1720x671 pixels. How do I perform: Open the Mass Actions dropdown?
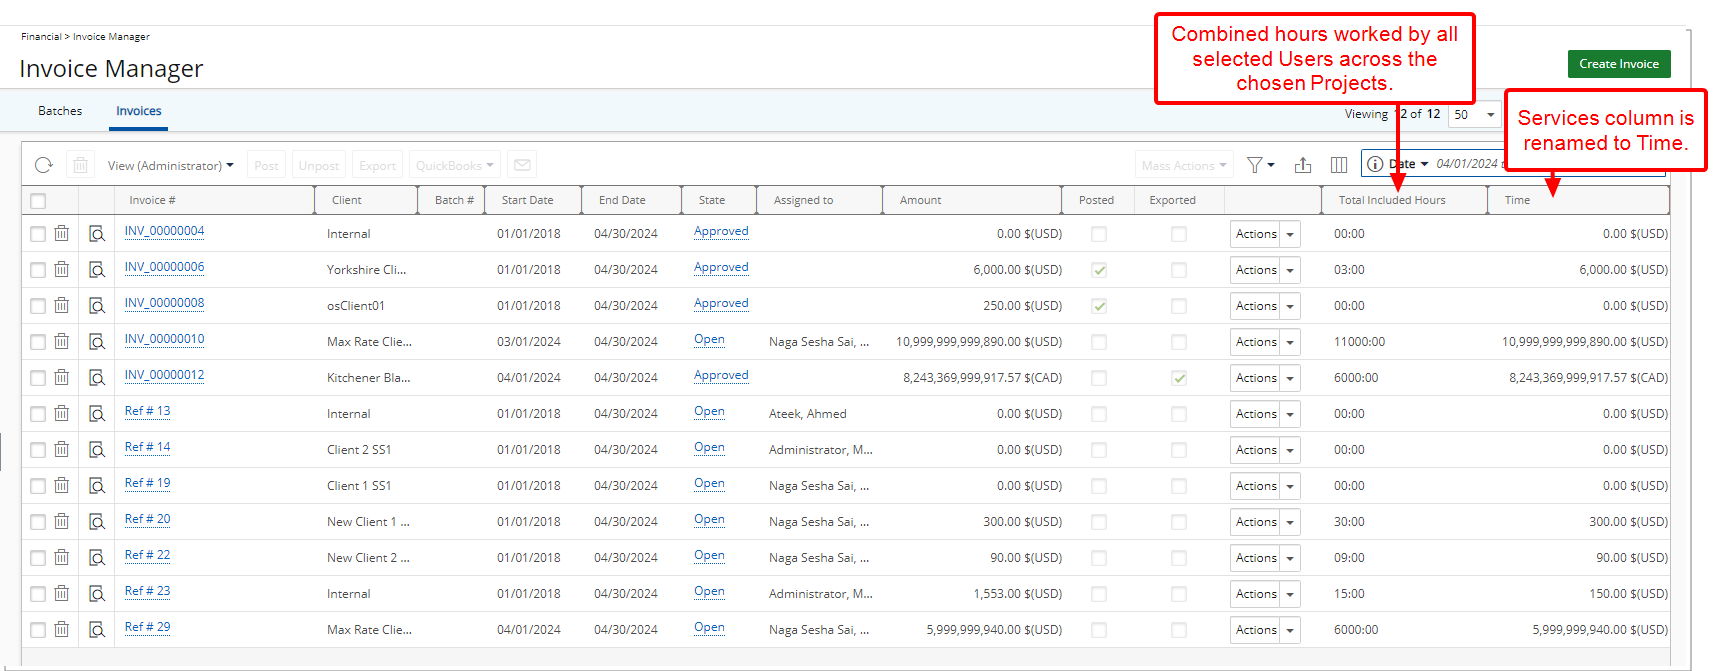click(1184, 165)
